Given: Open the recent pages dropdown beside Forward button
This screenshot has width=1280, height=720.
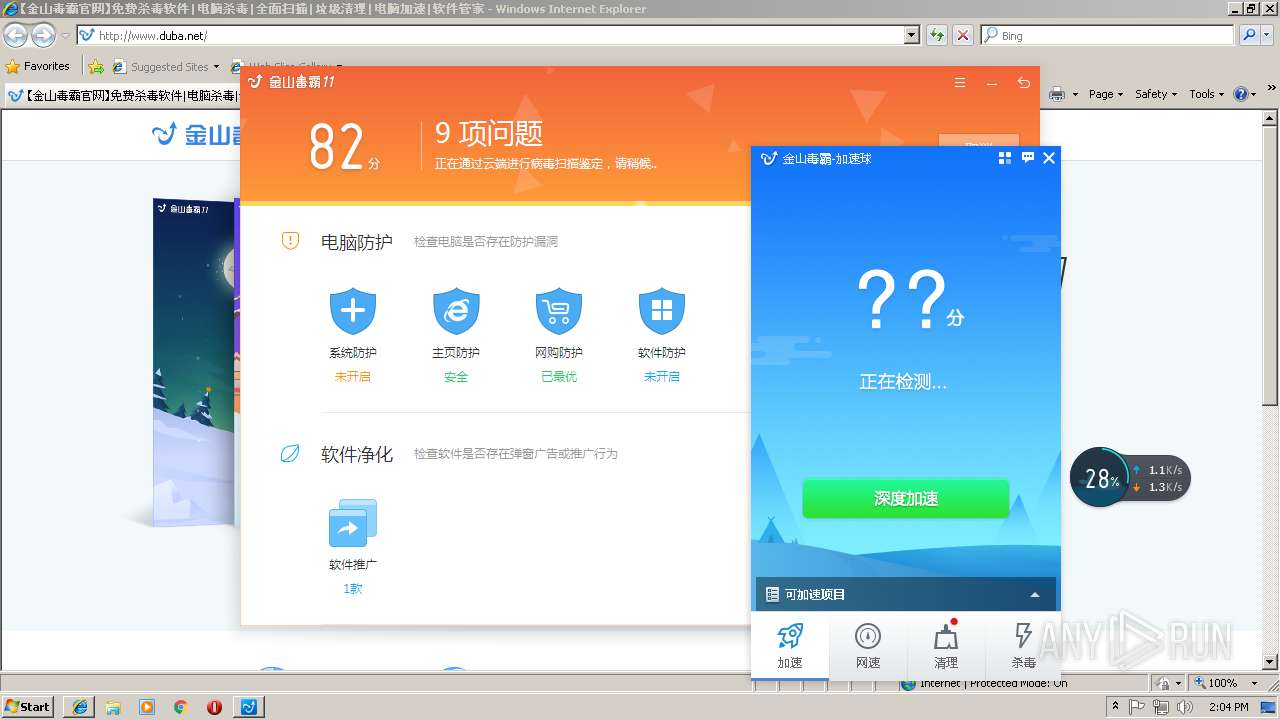Looking at the screenshot, I should (x=65, y=35).
